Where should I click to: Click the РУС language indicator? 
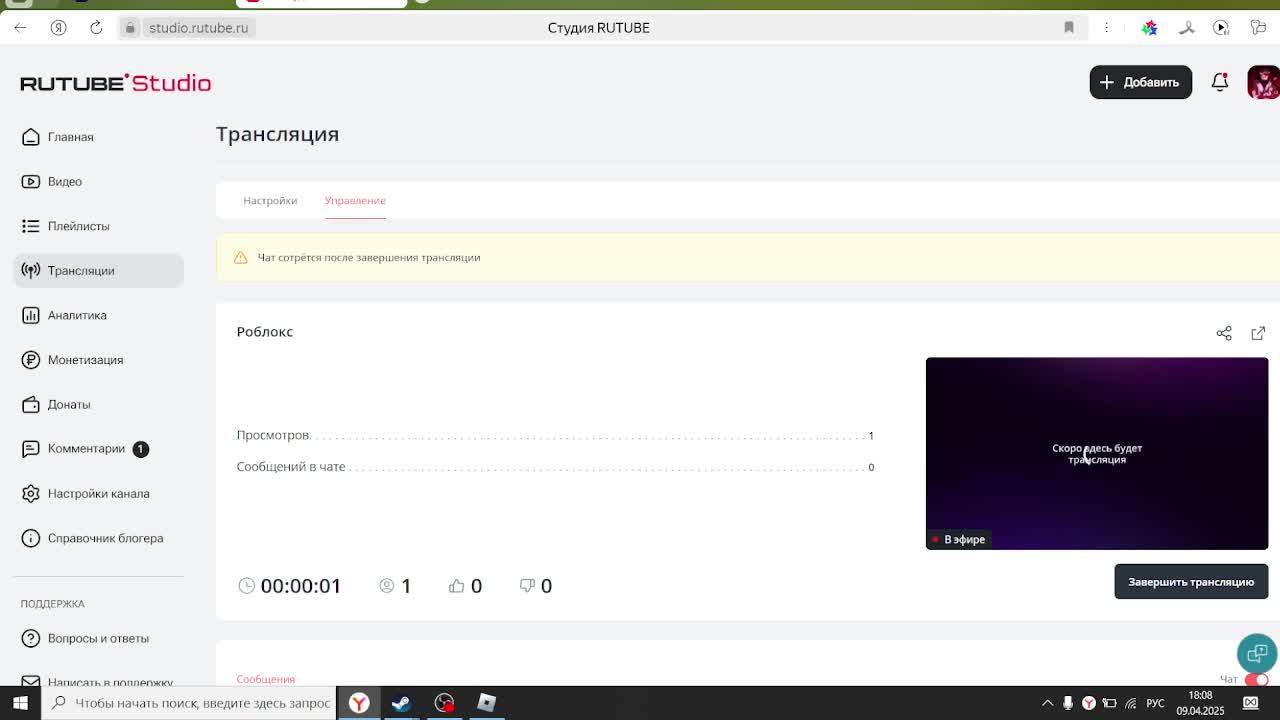coord(1155,703)
